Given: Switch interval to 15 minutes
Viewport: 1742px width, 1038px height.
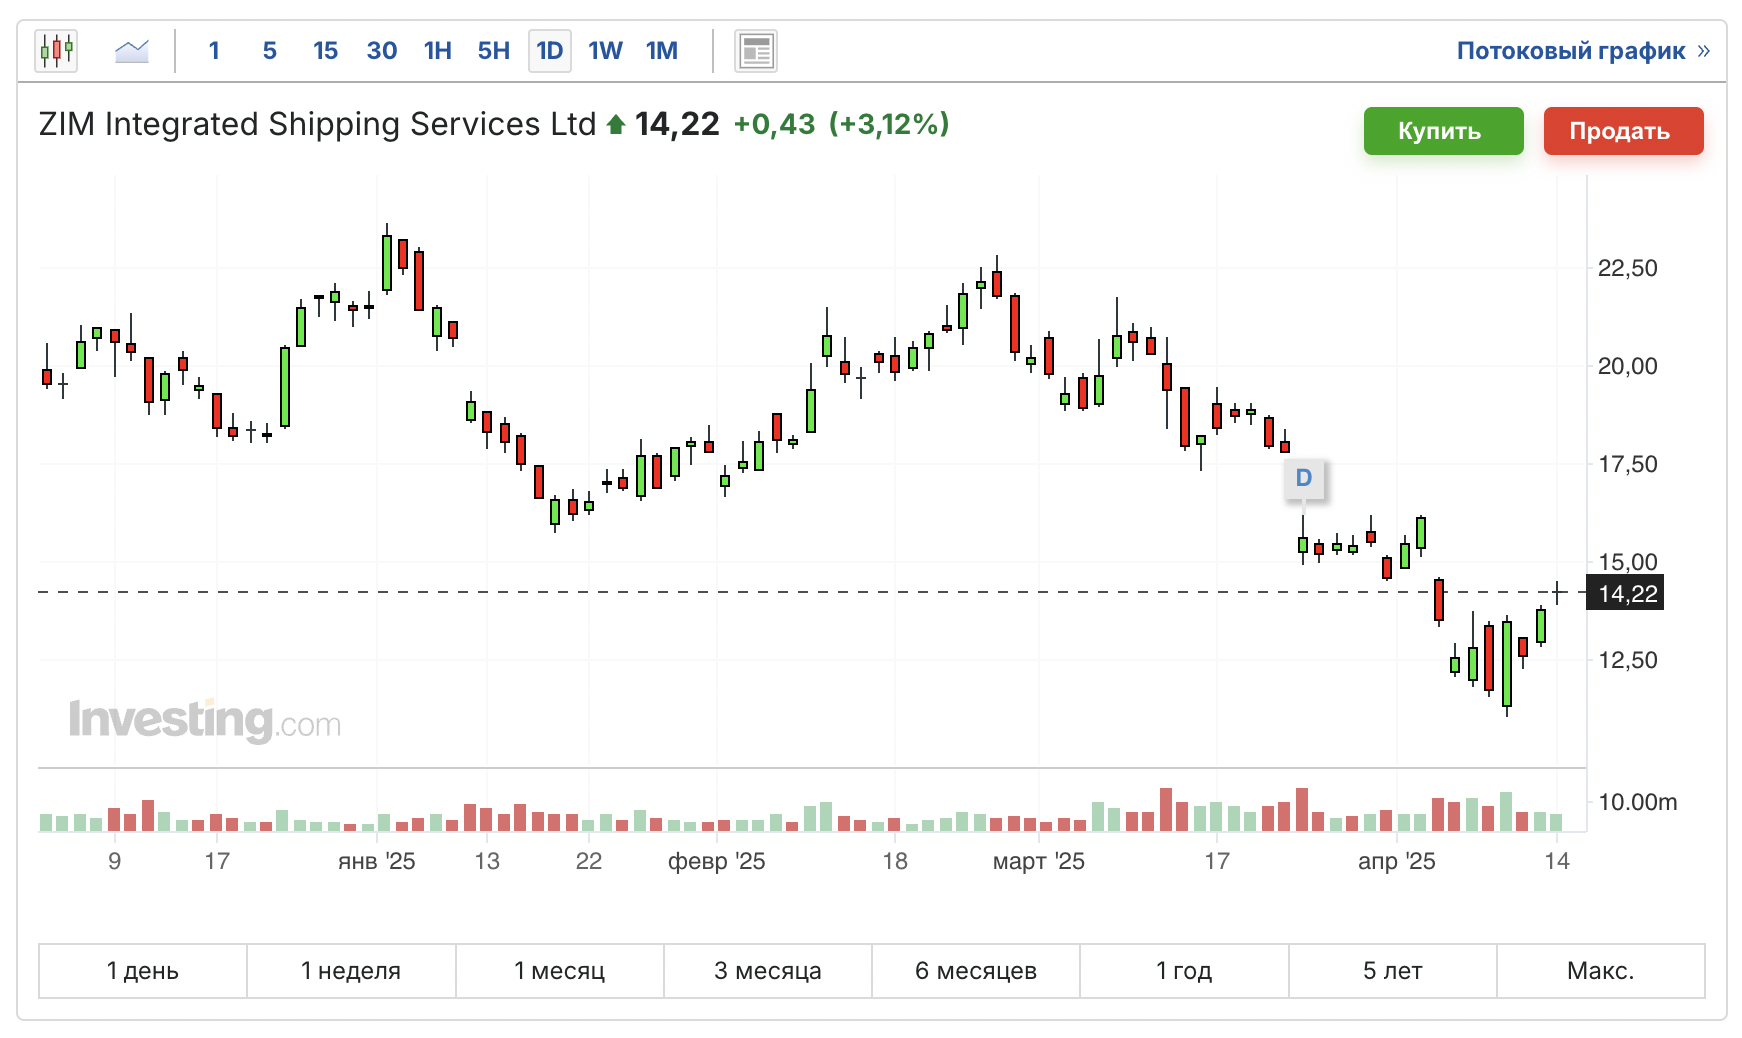Looking at the screenshot, I should [x=325, y=51].
